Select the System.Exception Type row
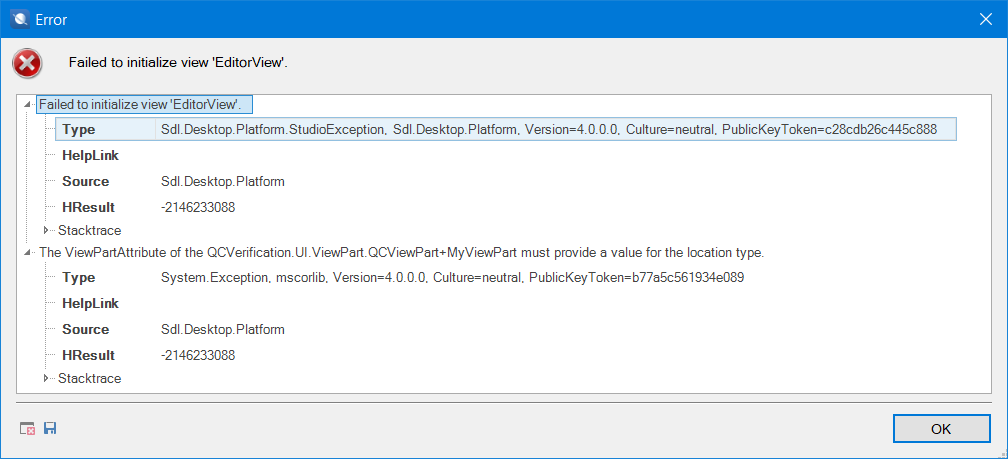Screen dimensions: 1008x459 [452, 278]
